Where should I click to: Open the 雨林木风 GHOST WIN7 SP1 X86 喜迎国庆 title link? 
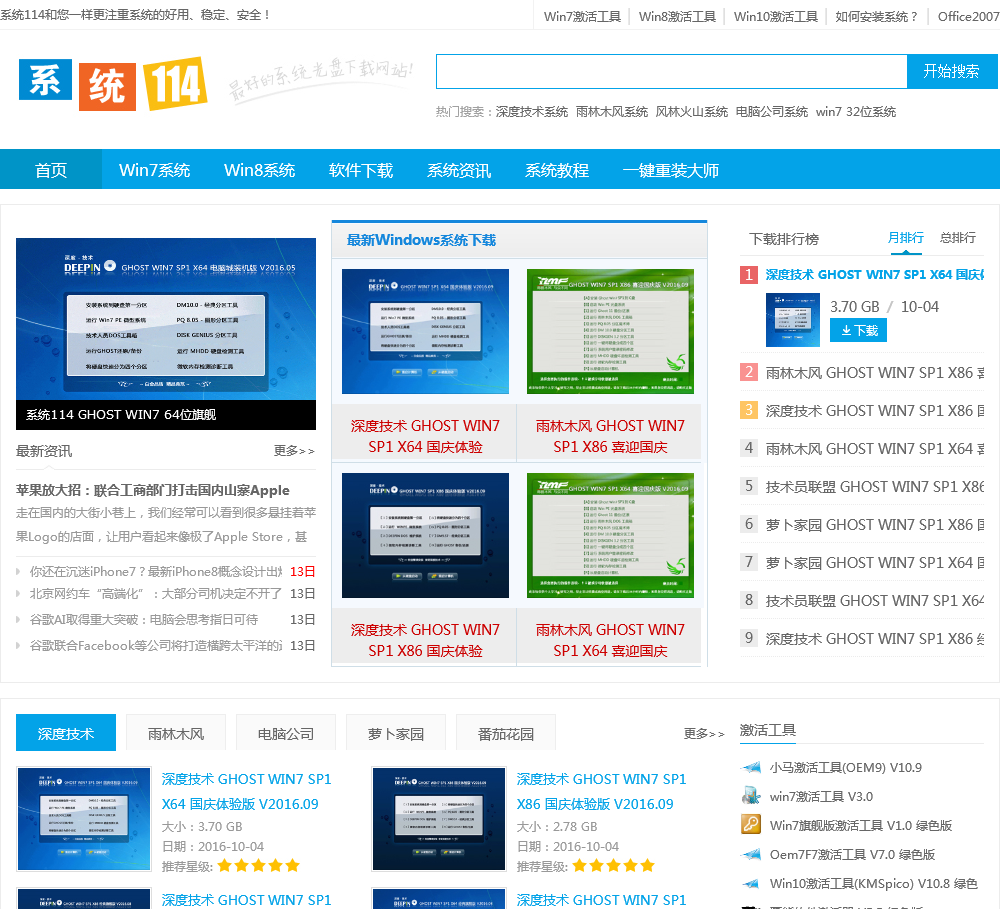point(610,436)
